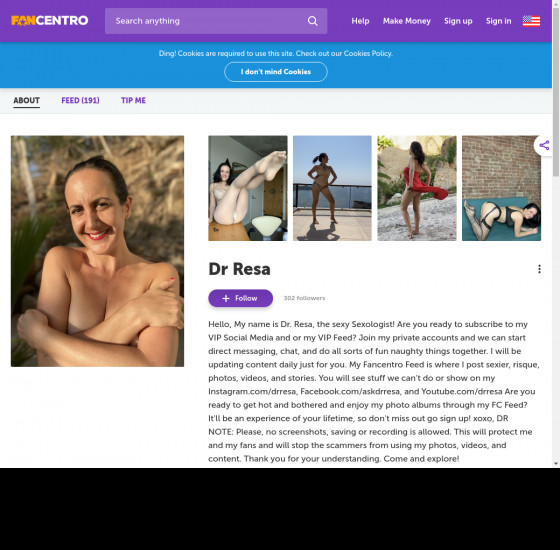Open the Help link

[x=360, y=21]
